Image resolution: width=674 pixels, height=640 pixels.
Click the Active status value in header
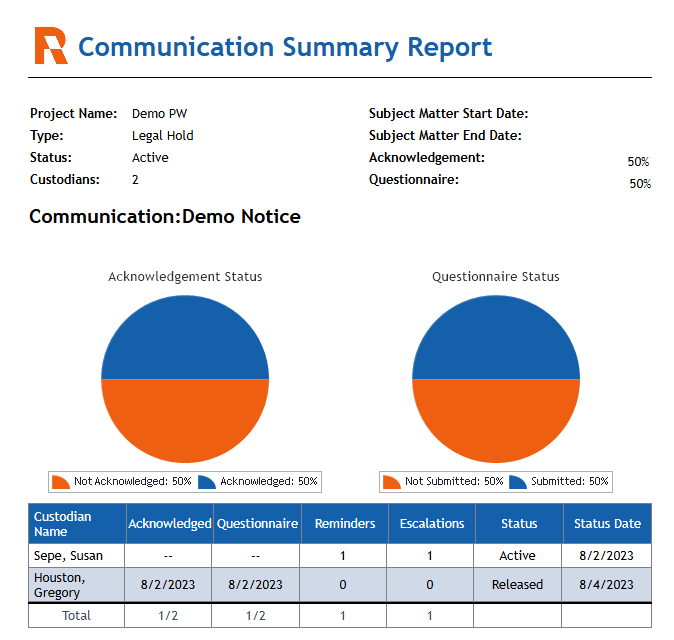[150, 158]
